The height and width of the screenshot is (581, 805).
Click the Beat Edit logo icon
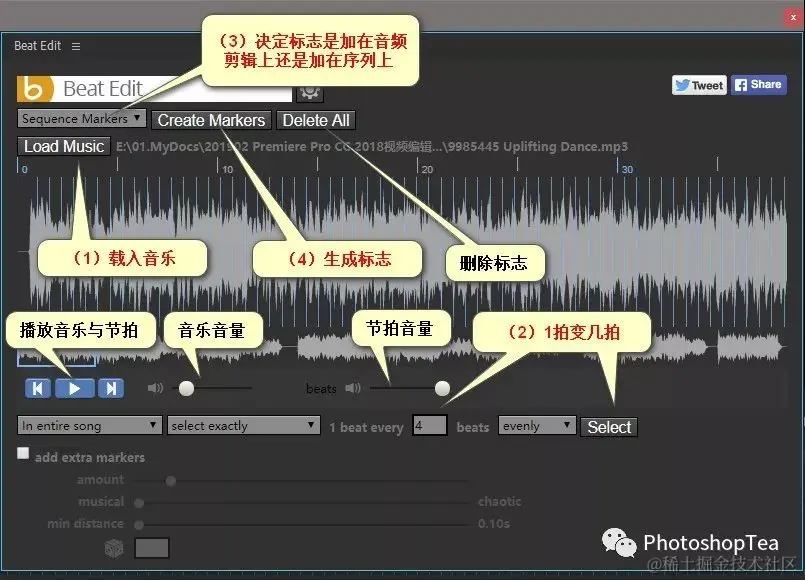click(35, 89)
